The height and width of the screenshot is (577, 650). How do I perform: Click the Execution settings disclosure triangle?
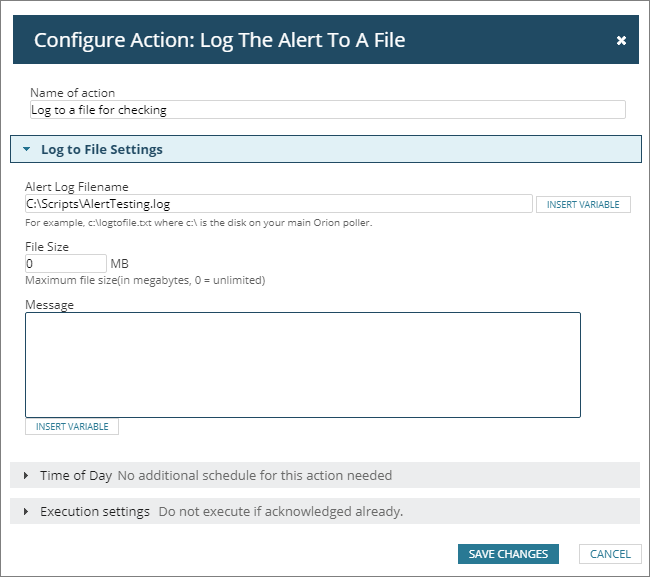(x=26, y=512)
